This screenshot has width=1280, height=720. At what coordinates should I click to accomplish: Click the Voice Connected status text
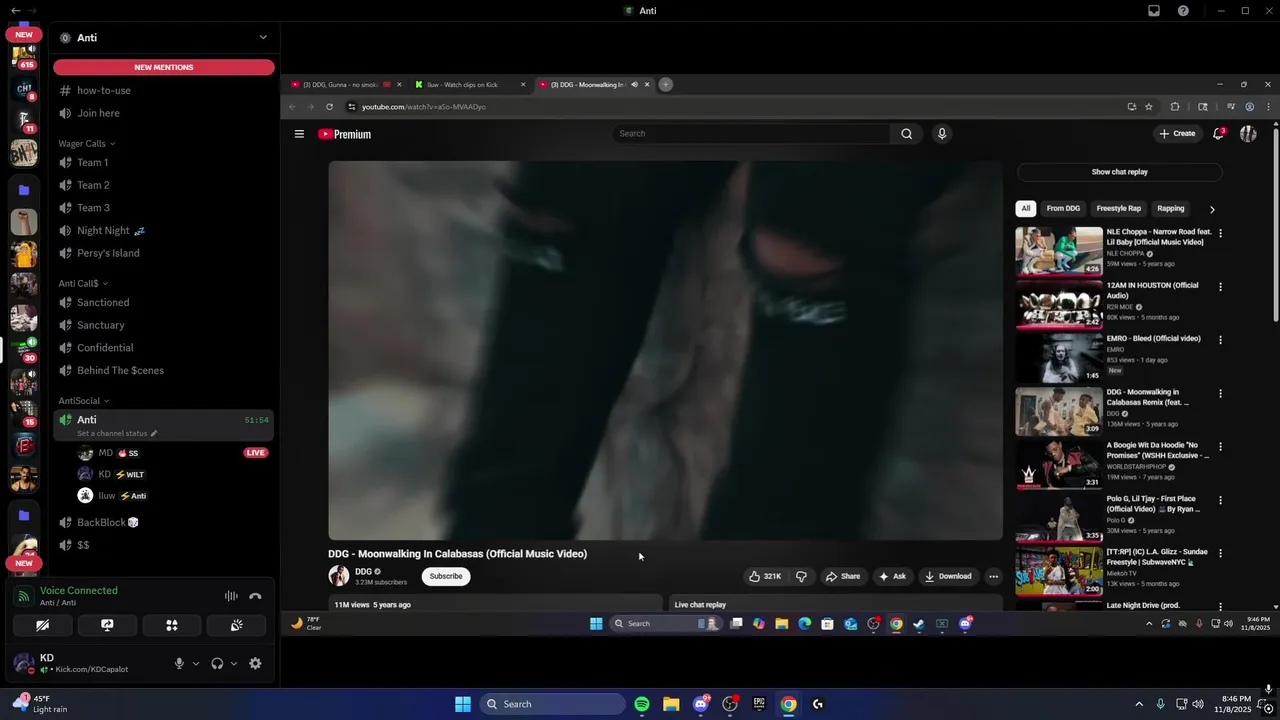[79, 590]
